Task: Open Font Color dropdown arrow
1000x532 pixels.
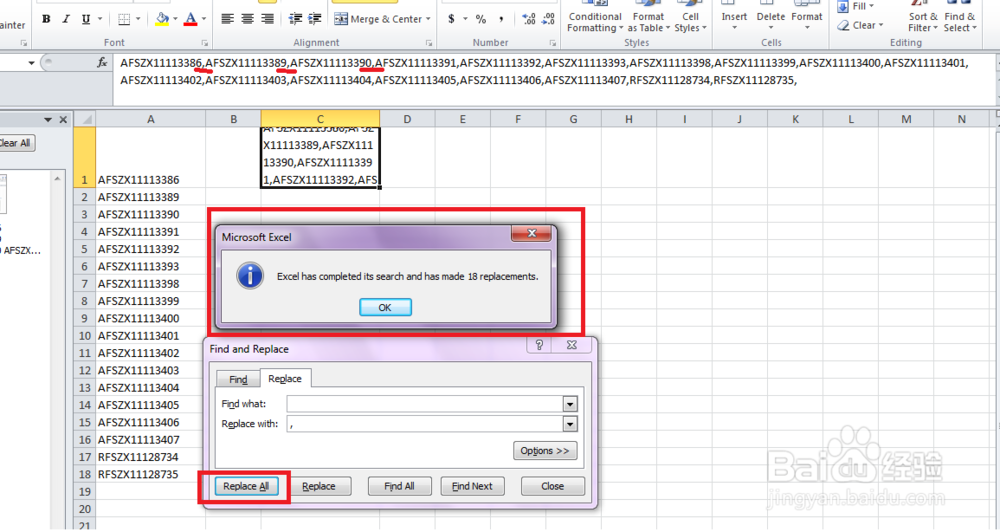Action: pyautogui.click(x=203, y=19)
